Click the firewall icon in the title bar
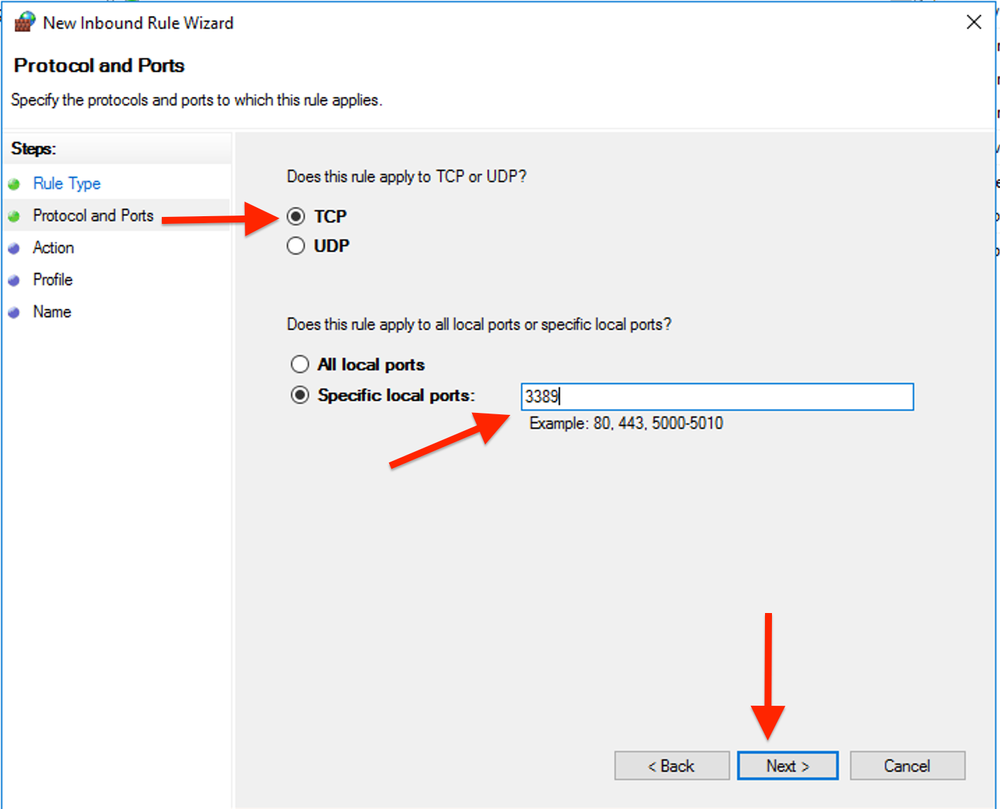This screenshot has height=809, width=1000. 22,21
